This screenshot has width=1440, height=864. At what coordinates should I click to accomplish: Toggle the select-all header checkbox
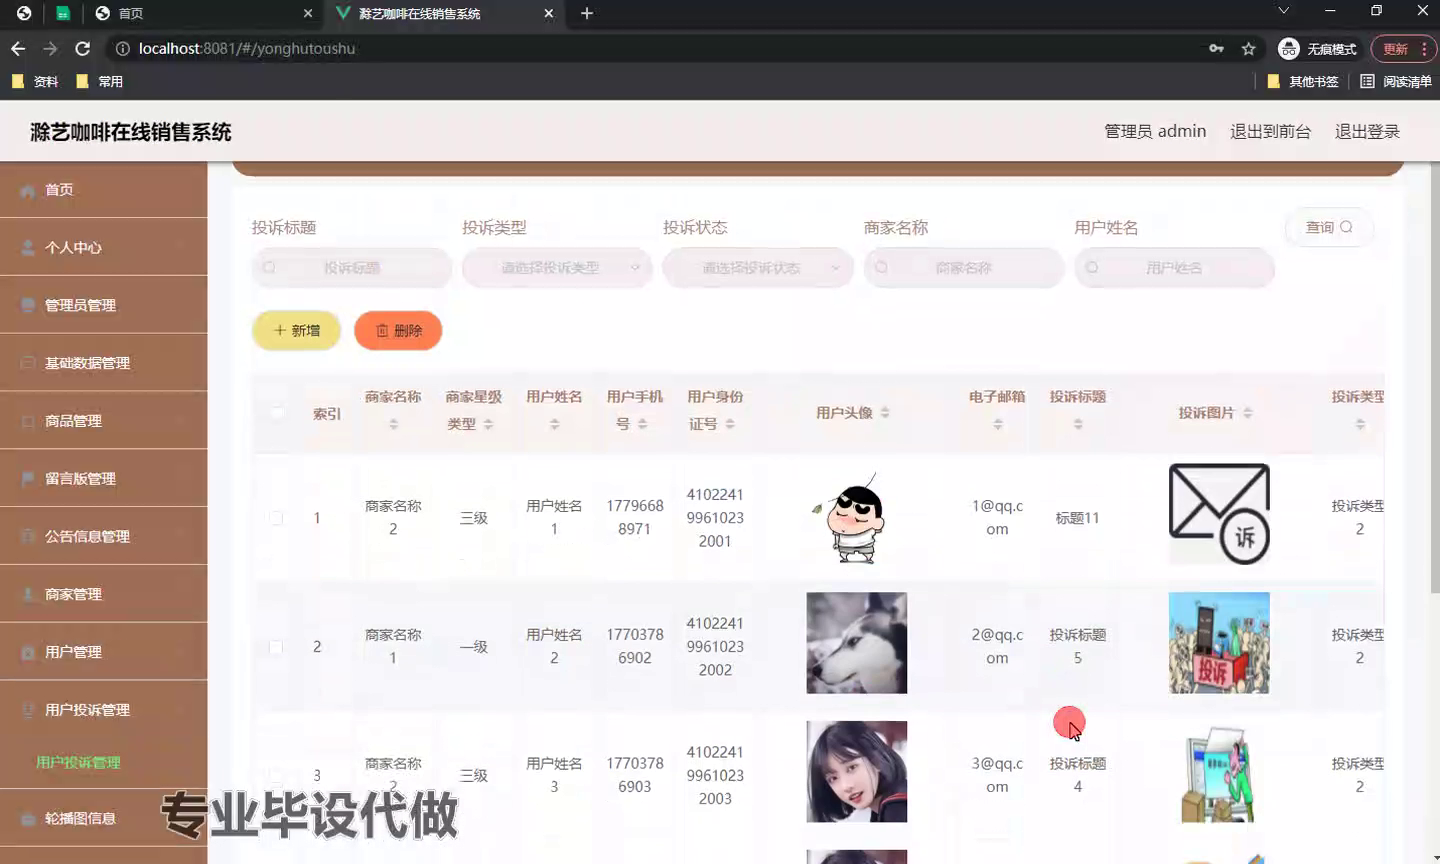277,412
